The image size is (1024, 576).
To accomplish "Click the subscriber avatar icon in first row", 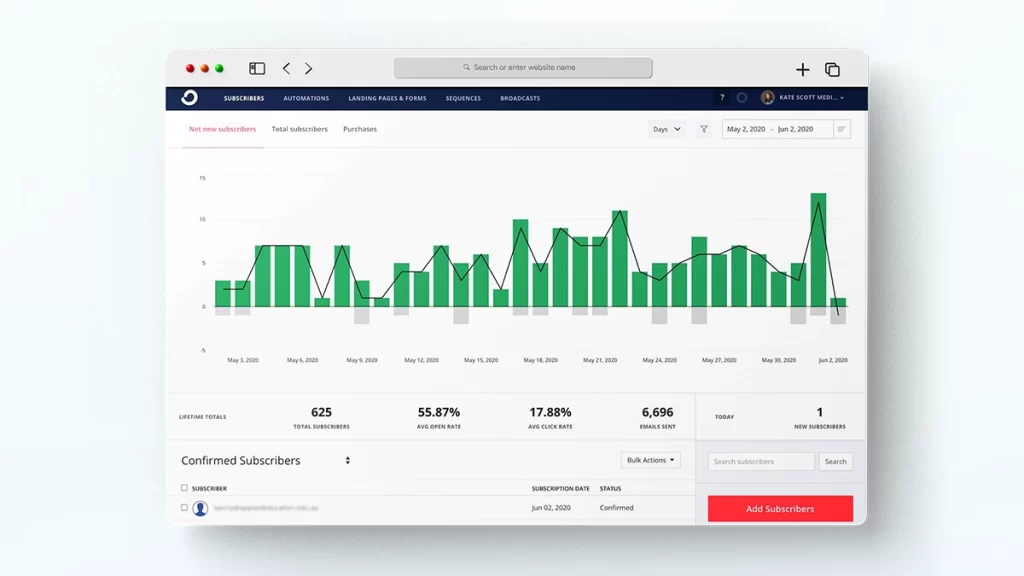I will [200, 508].
